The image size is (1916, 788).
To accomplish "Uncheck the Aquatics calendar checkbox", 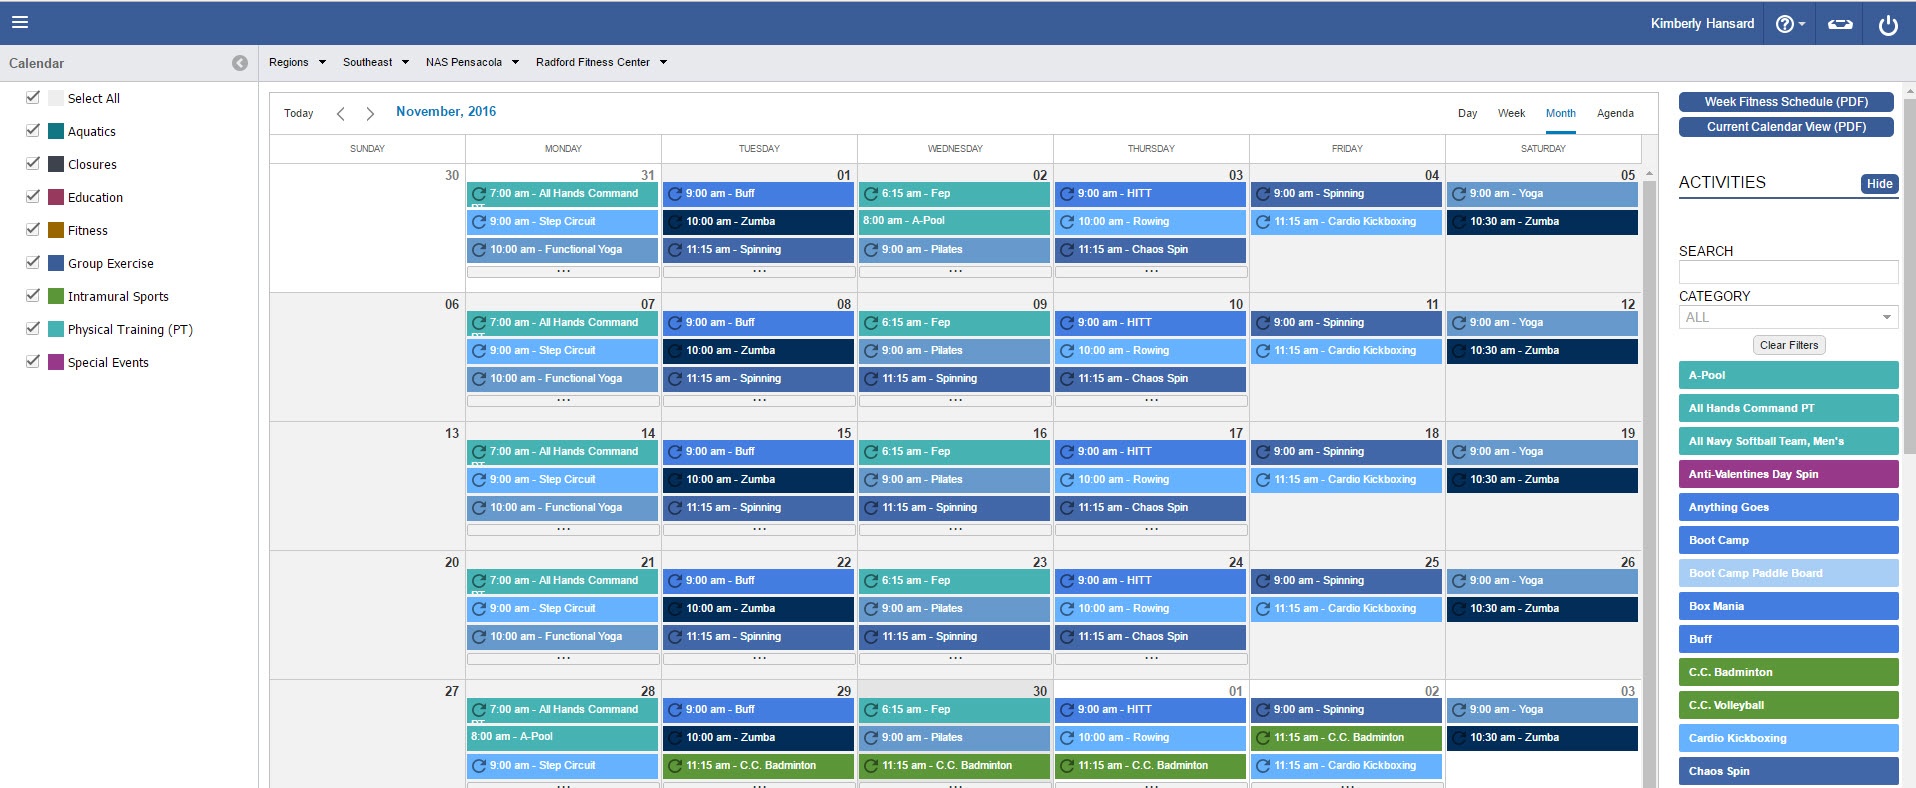I will (x=33, y=130).
